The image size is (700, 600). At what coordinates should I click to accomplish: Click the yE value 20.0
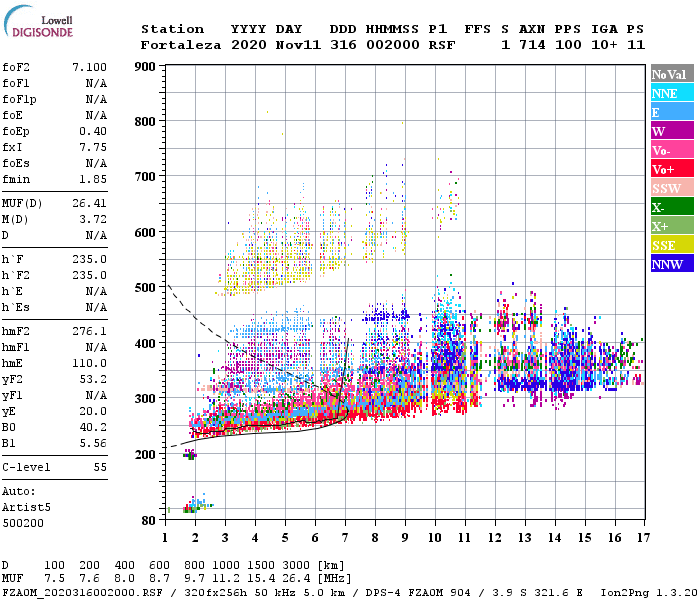tap(93, 411)
